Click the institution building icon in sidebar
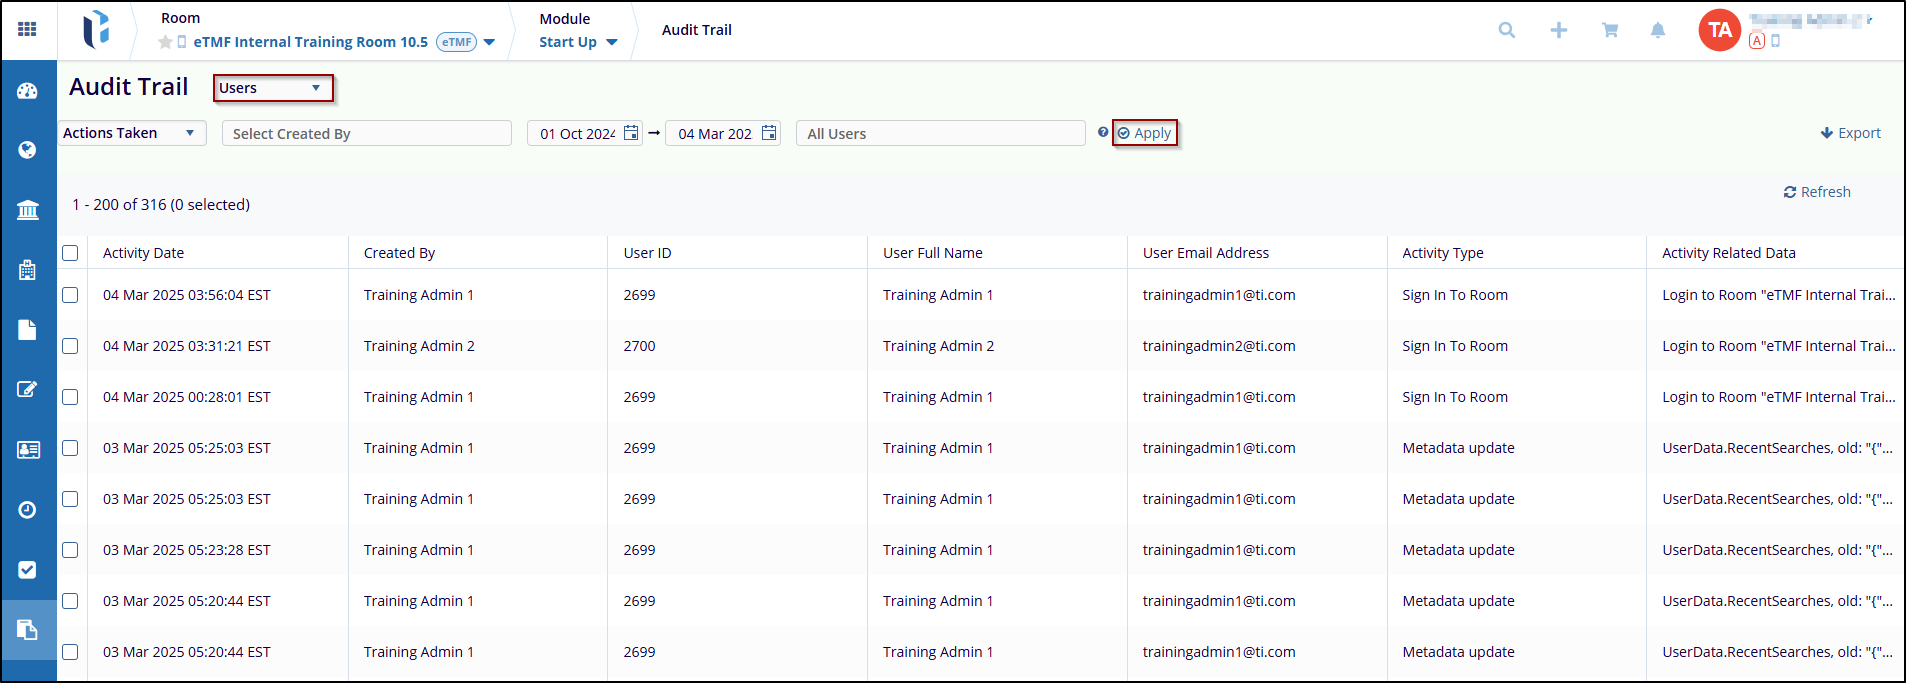1906x683 pixels. [x=27, y=210]
